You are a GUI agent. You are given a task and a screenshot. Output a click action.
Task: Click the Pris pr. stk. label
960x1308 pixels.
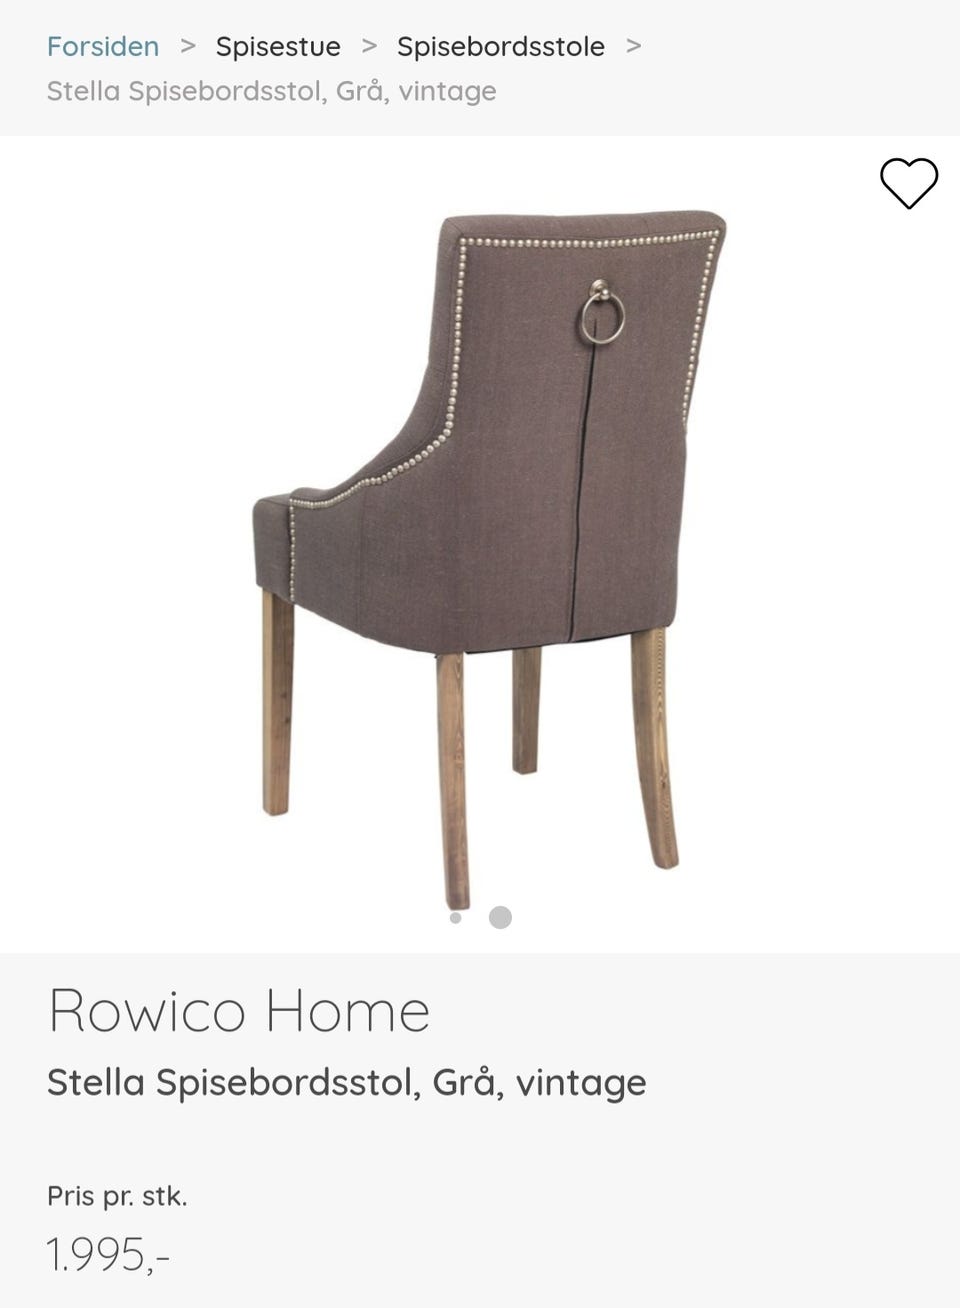pyautogui.click(x=117, y=1196)
